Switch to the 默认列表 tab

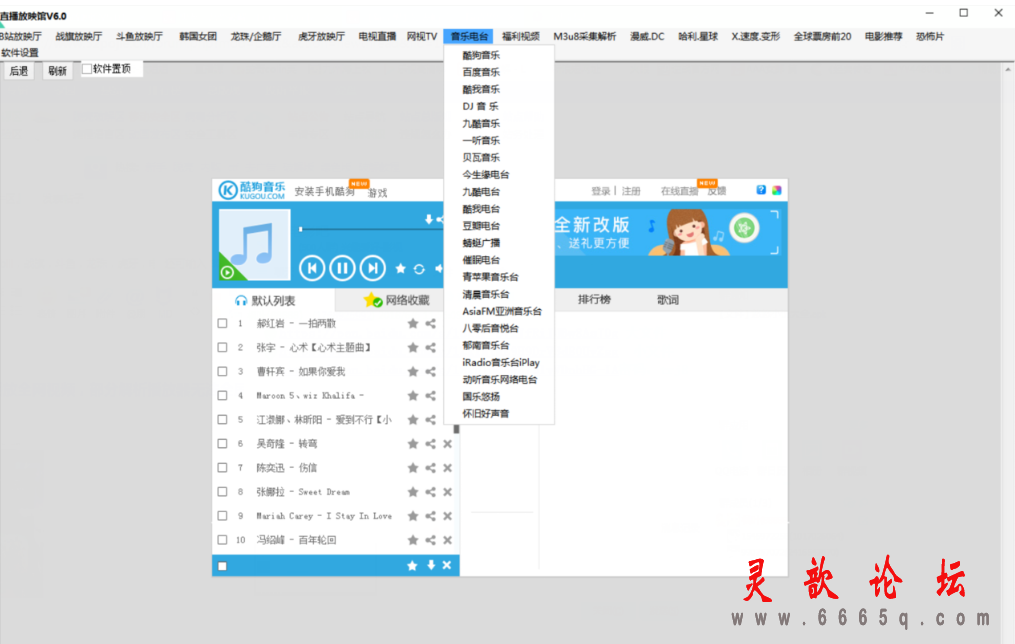(x=273, y=300)
